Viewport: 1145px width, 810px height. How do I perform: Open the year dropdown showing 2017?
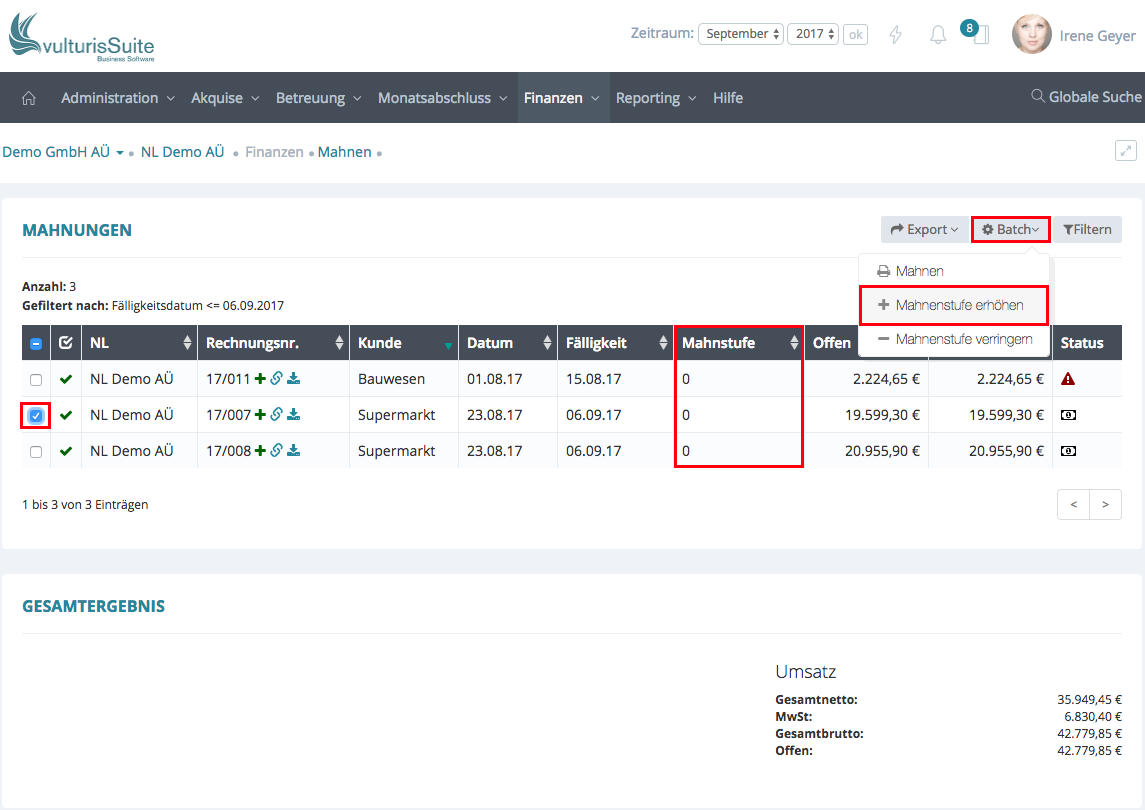coord(813,34)
